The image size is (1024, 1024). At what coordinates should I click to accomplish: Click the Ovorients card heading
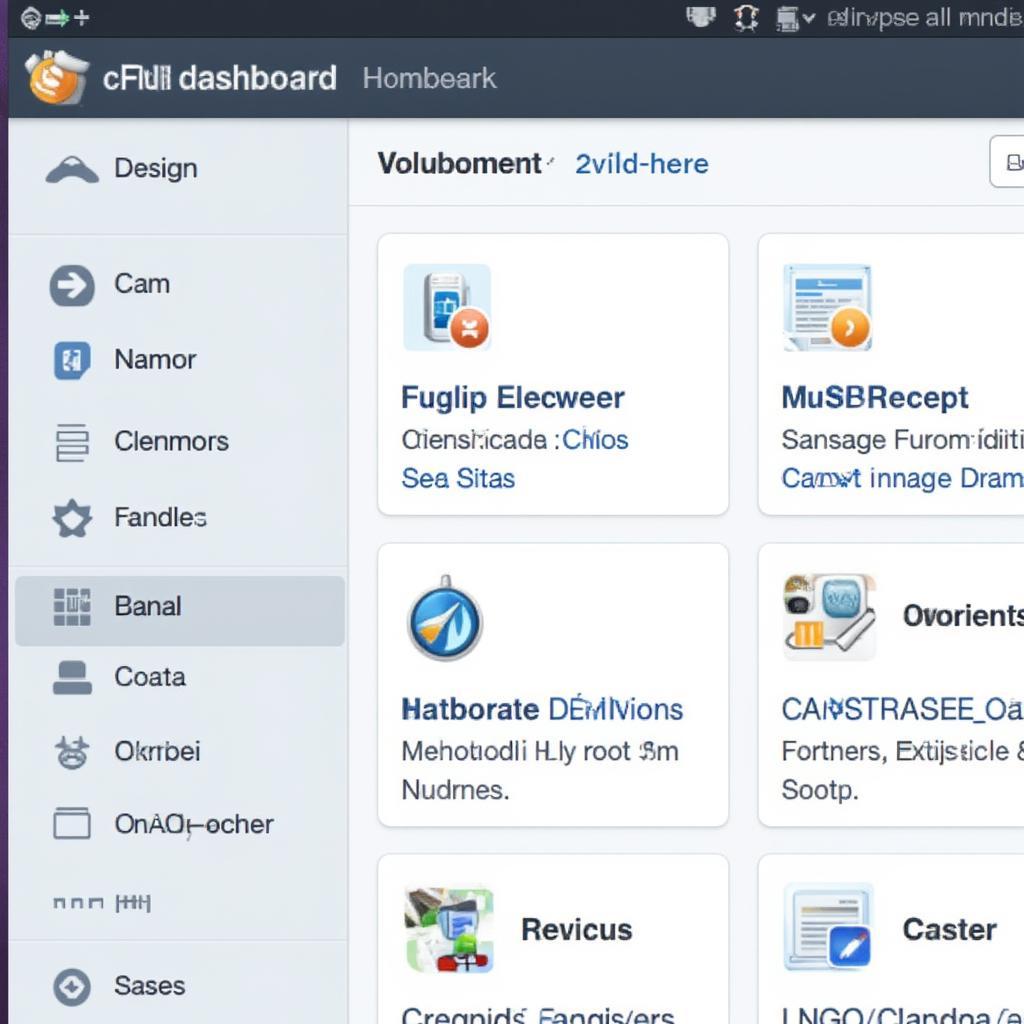(963, 616)
